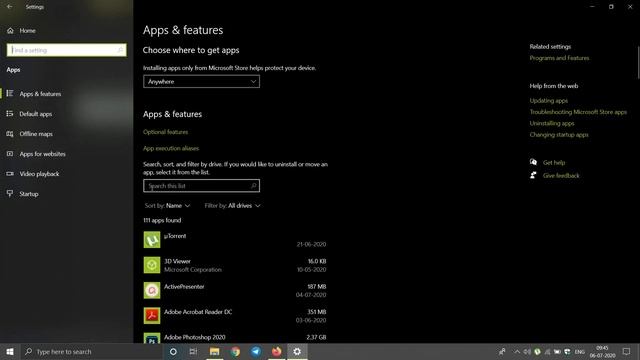The image size is (640, 360).
Task: Click the Find a setting search box
Action: (67, 50)
